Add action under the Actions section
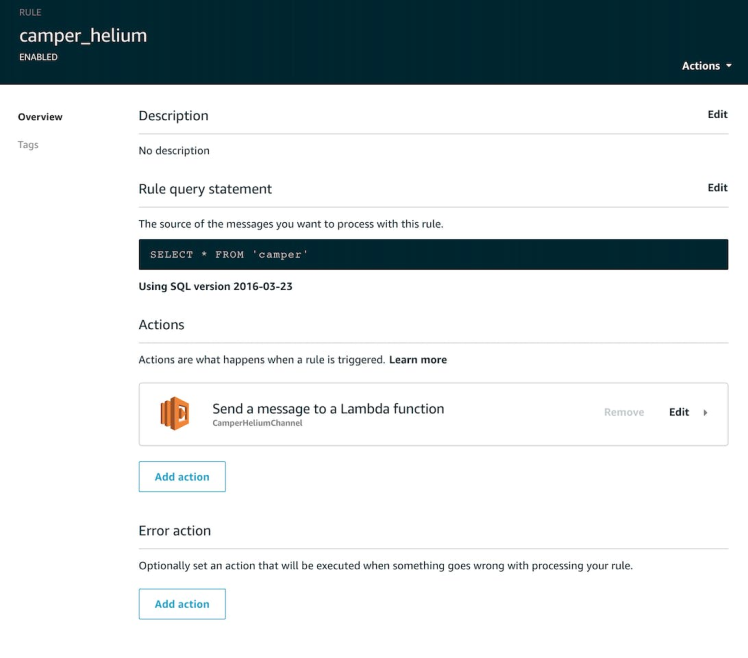748x658 pixels. 182,477
